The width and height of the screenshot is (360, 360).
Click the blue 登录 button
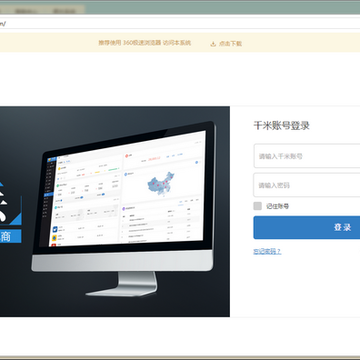click(x=307, y=227)
